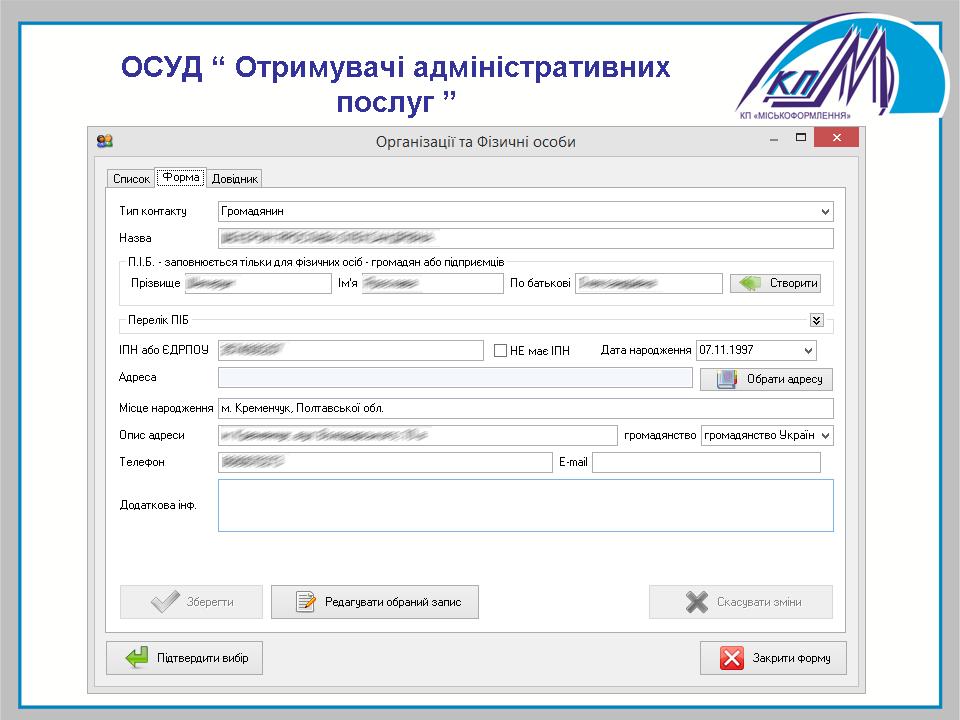Click the E-mail input field
The height and width of the screenshot is (720, 960).
705,462
